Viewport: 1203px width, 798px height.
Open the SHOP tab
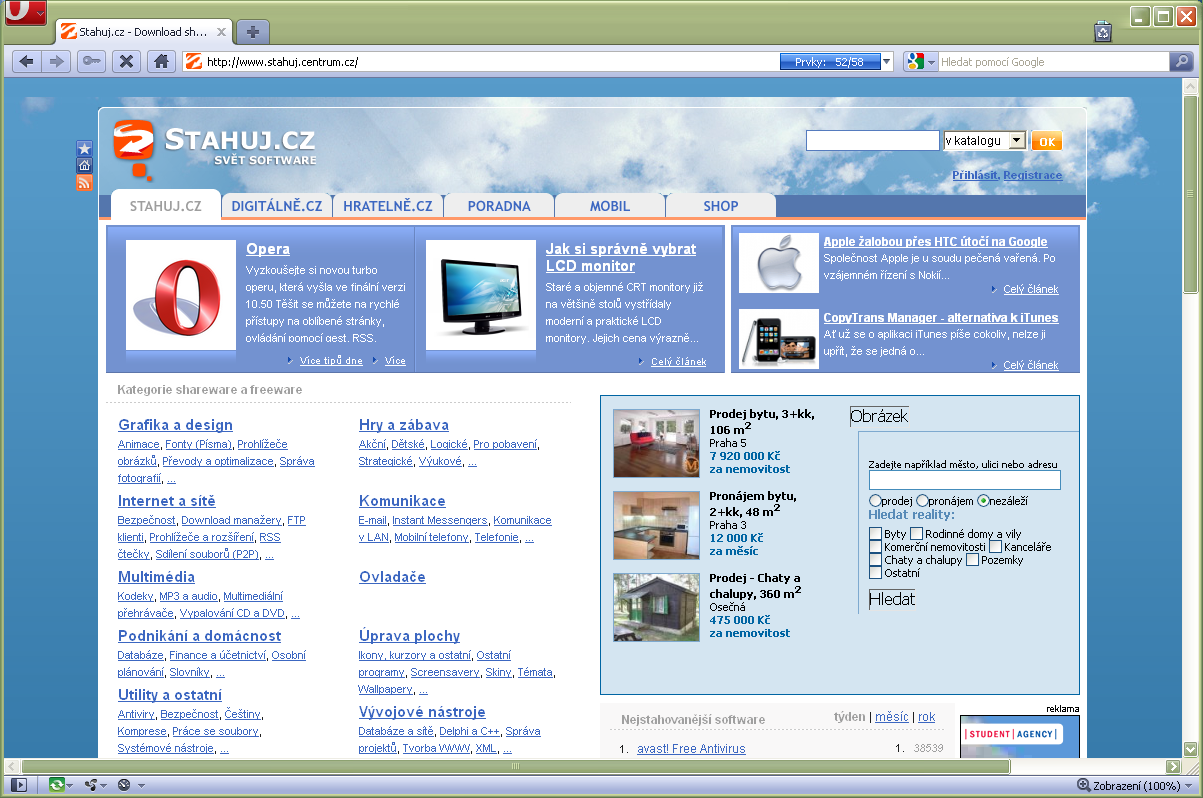coord(721,206)
